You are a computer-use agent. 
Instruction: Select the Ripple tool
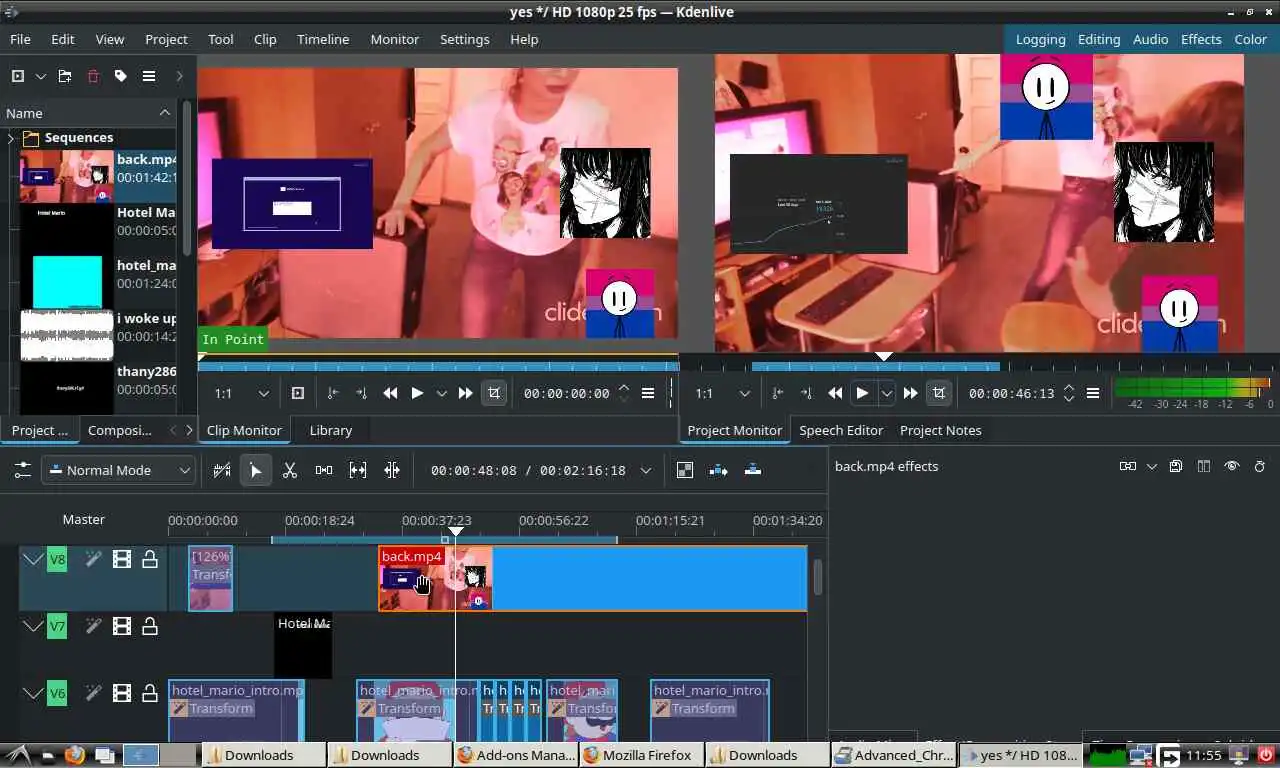[392, 470]
